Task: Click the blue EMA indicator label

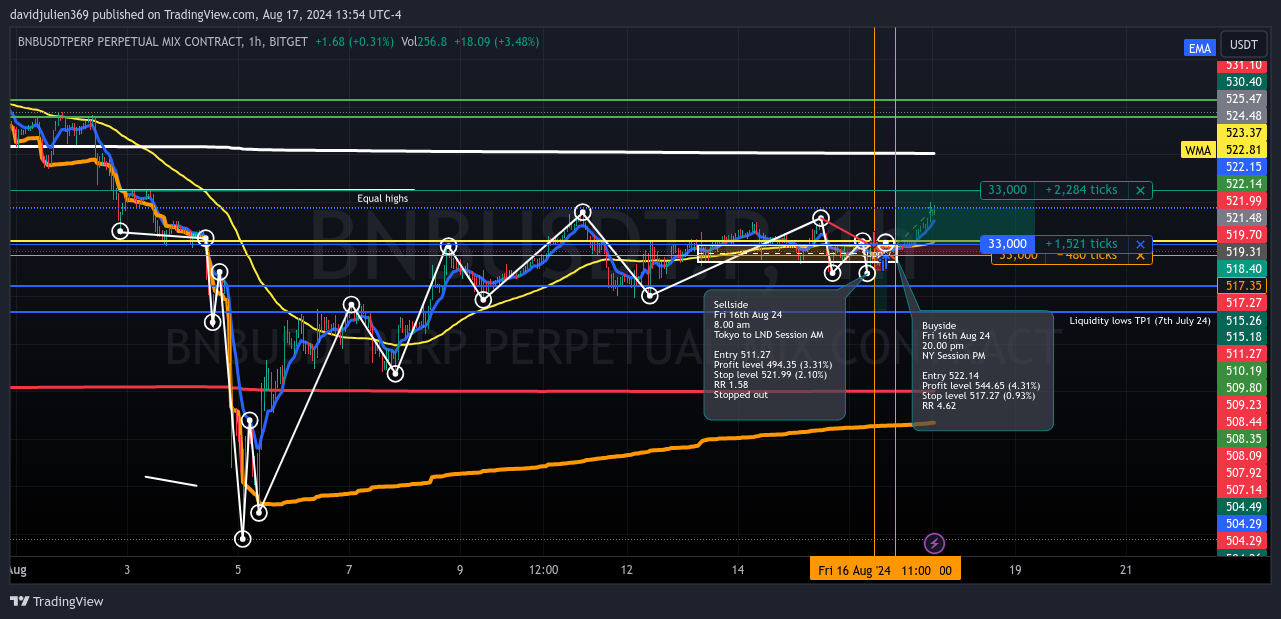Action: (1200, 48)
